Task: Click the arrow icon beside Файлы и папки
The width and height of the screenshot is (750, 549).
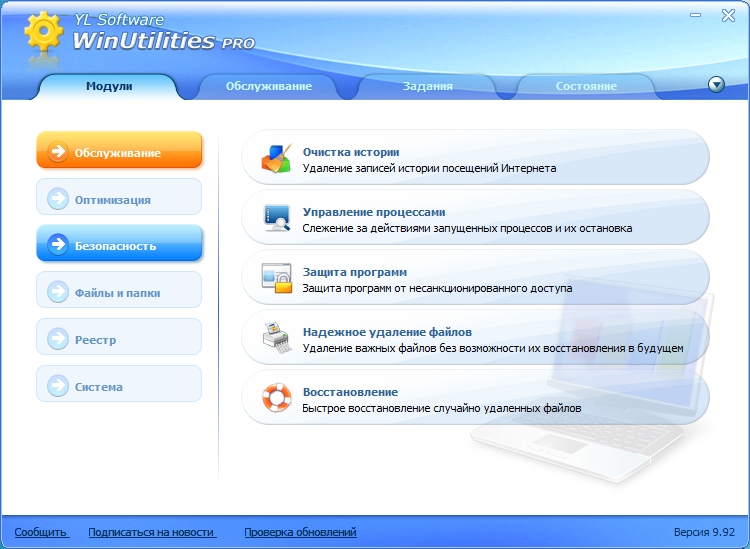Action: click(x=58, y=291)
